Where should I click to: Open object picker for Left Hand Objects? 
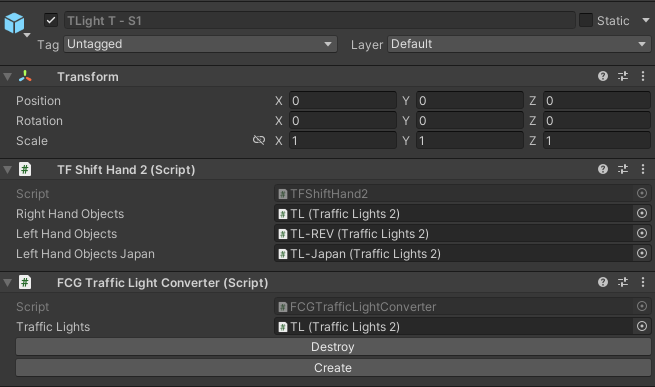click(642, 233)
